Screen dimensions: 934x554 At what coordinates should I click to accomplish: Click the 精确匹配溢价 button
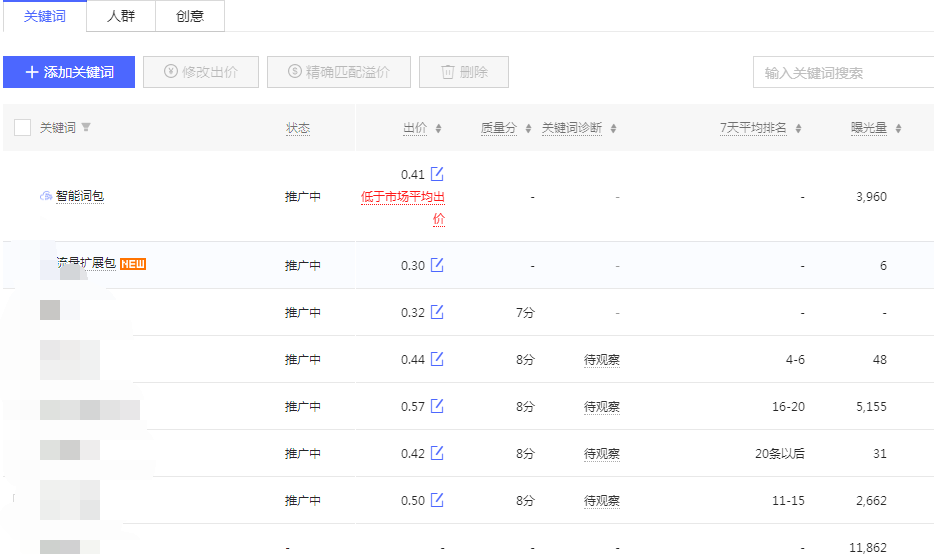click(x=339, y=72)
